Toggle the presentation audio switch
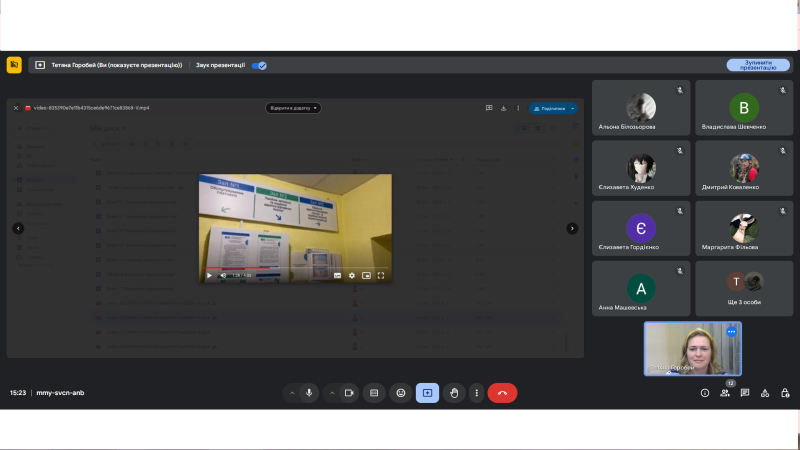This screenshot has width=800, height=450. [259, 65]
